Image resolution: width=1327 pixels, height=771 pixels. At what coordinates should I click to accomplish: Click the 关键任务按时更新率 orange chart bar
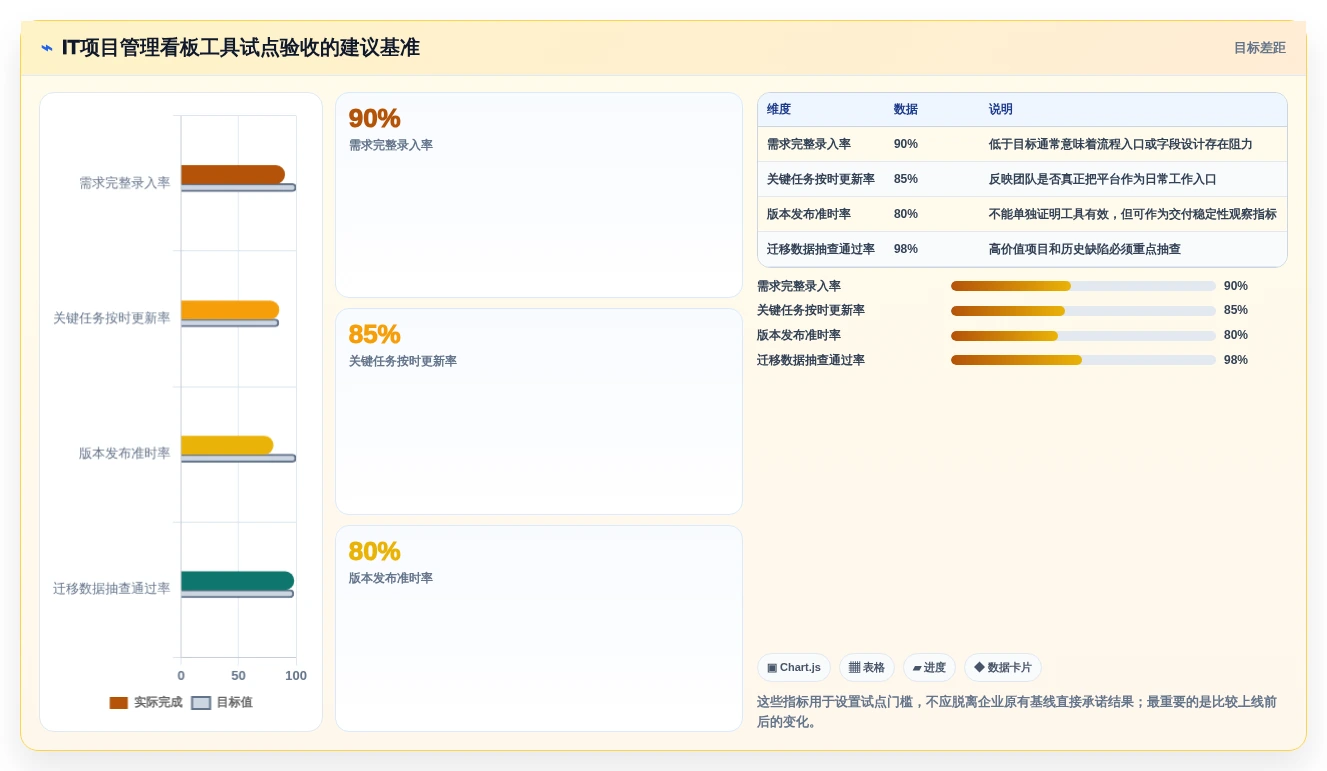(x=230, y=310)
